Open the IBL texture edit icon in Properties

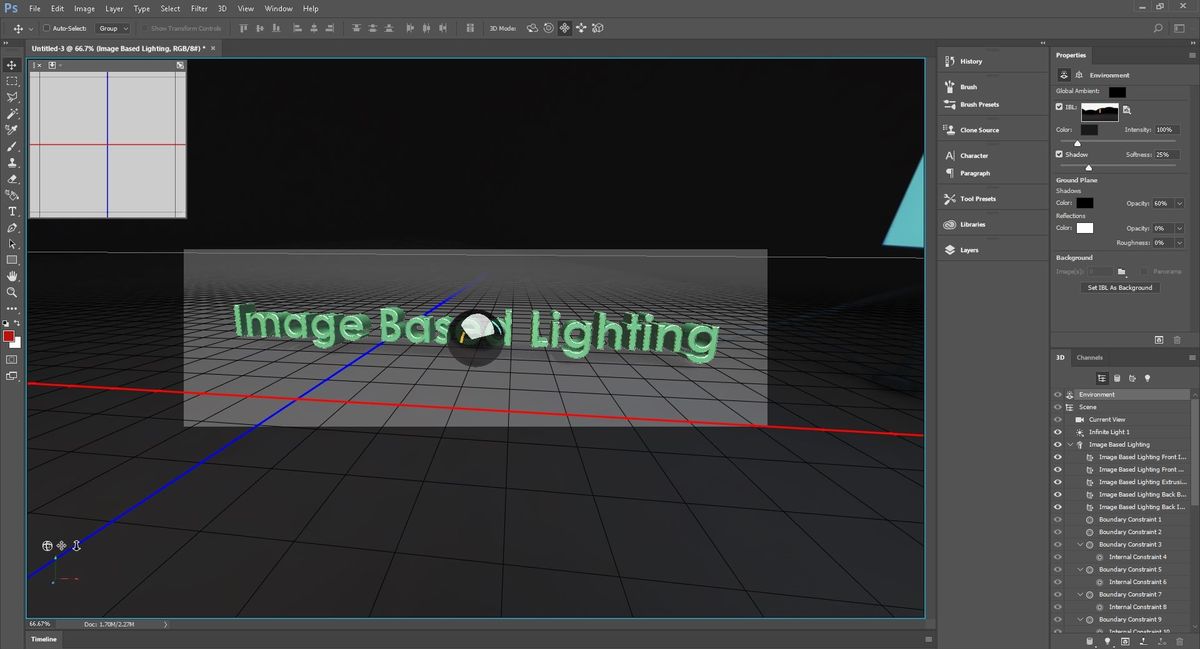1127,111
